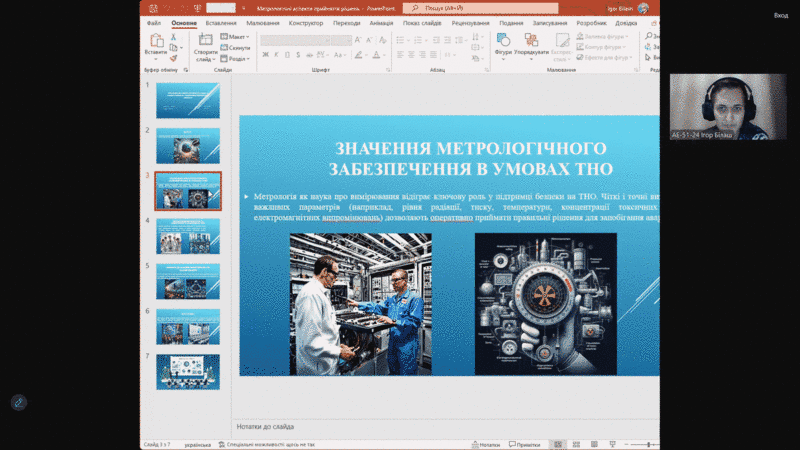Toggle Comments (Примітки) pane in status bar
This screenshot has height=450, width=800.
click(523, 444)
